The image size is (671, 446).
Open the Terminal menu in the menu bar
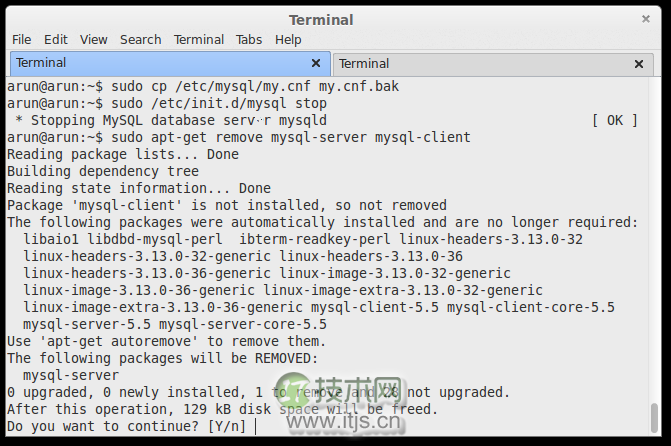pyautogui.click(x=198, y=39)
